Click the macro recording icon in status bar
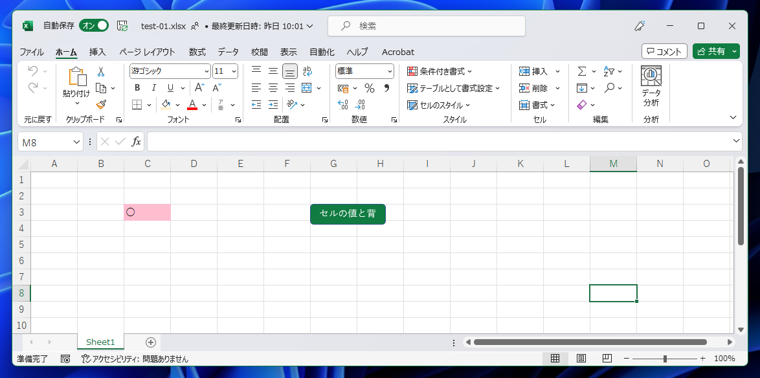Screen dimensions: 760x378 pyautogui.click(x=66, y=359)
